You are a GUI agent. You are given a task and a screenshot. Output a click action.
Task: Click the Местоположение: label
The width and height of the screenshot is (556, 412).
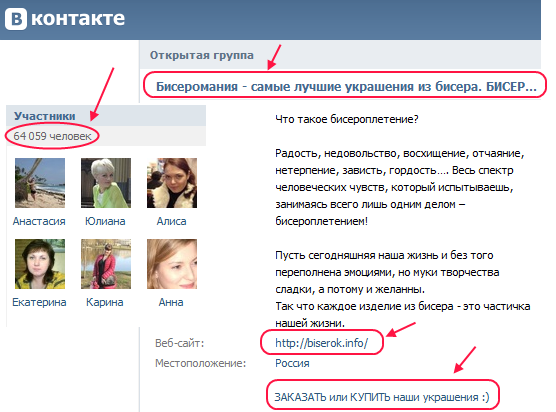coord(200,363)
